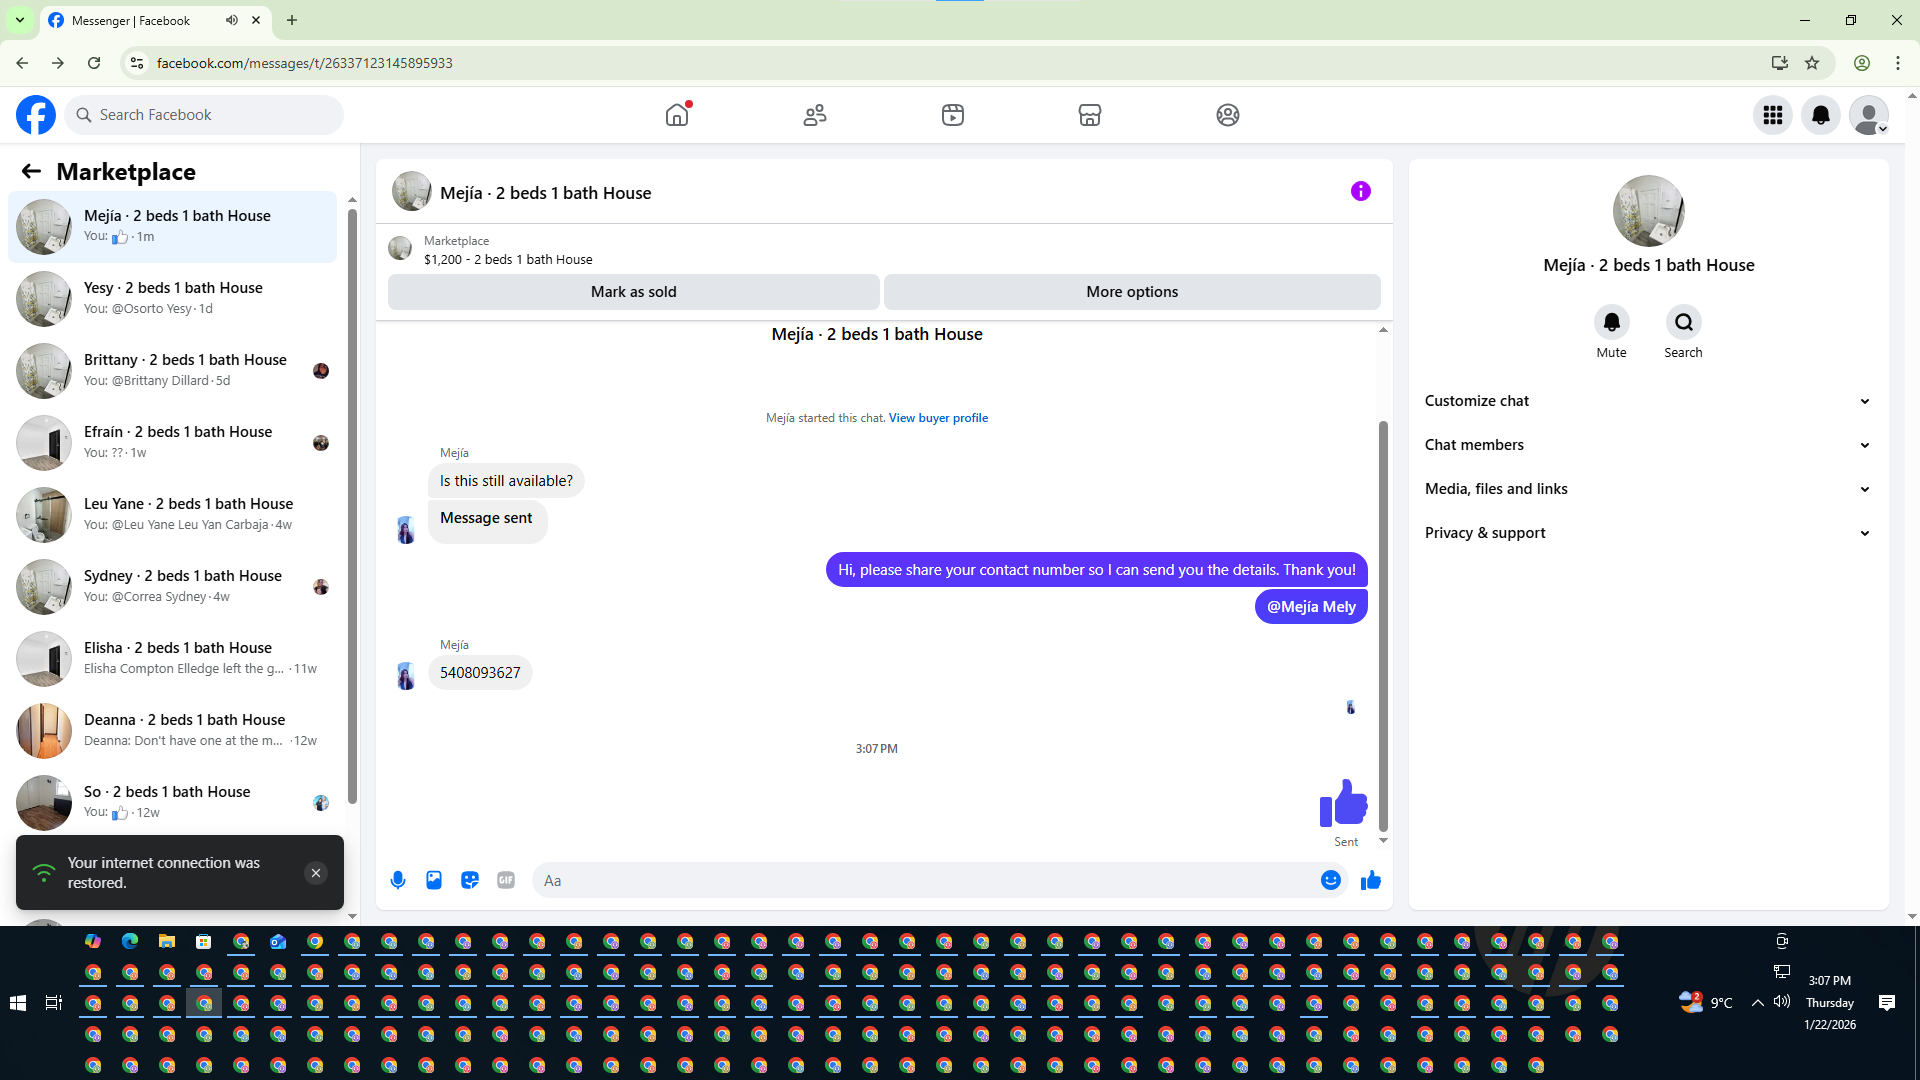
Task: Open the Elisha 2 beds 1 bath House chat
Action: pyautogui.click(x=172, y=659)
